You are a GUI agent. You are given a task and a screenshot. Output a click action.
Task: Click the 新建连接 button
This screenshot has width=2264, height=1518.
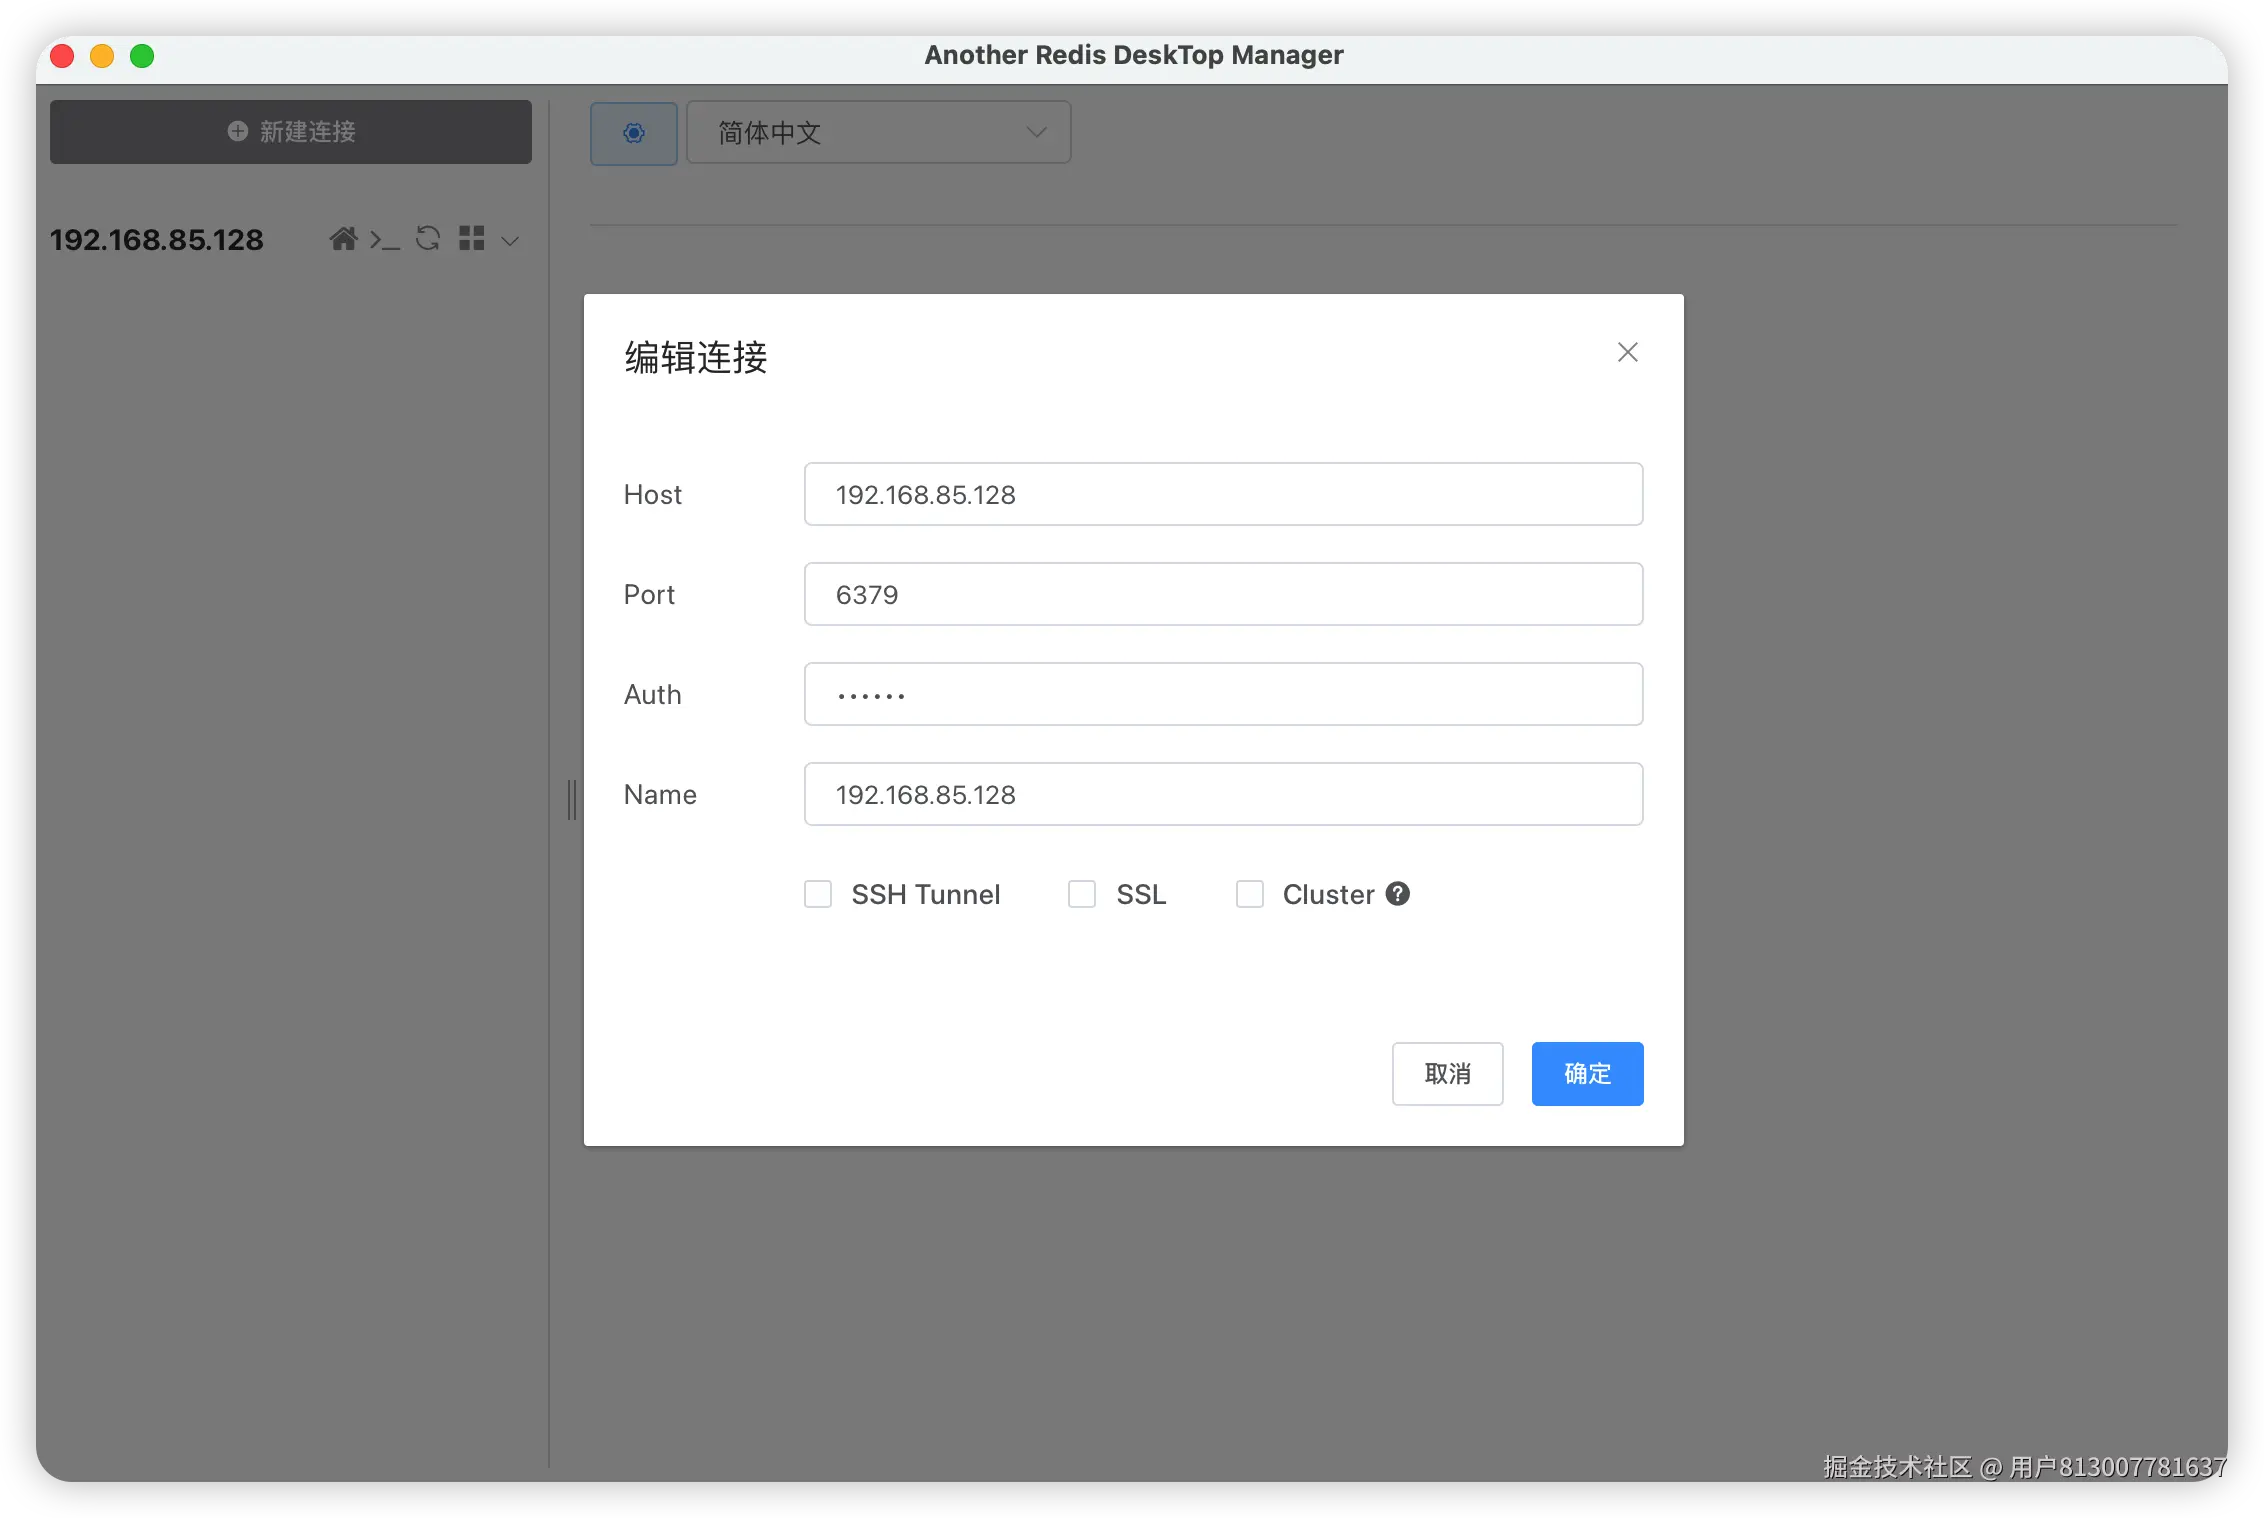pos(291,132)
